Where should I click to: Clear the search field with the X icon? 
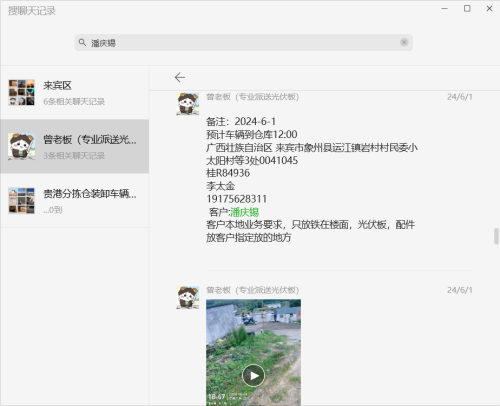[404, 42]
